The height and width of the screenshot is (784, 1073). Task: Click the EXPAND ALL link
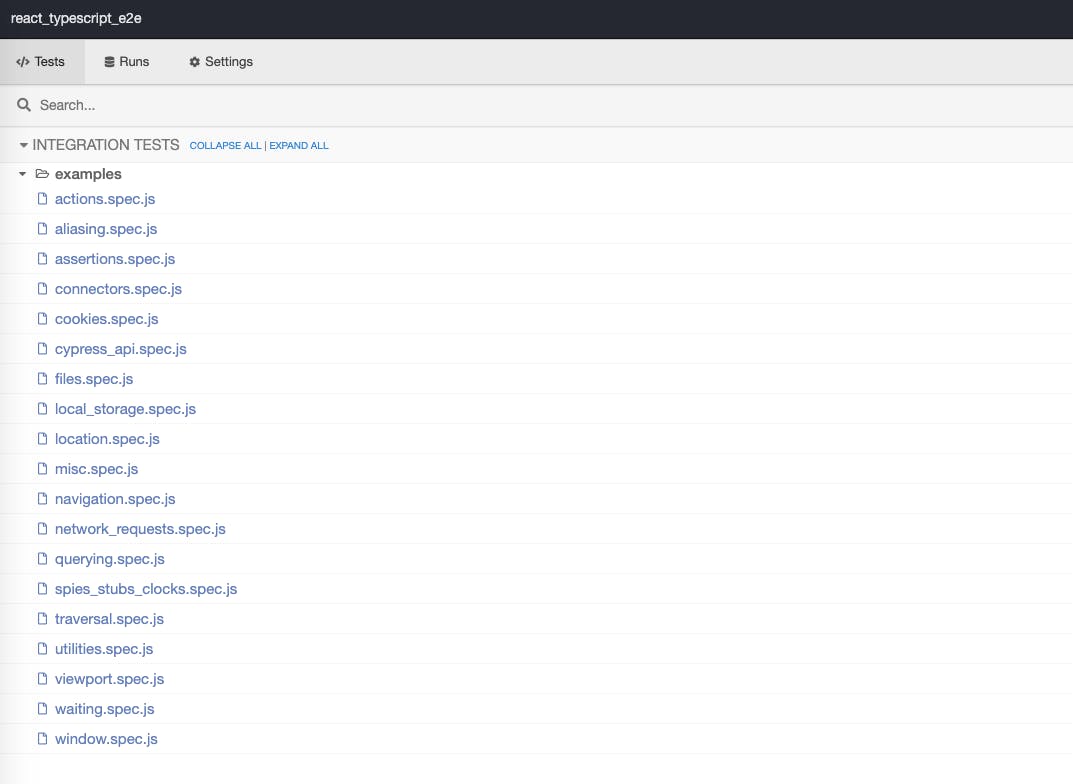tap(298, 145)
